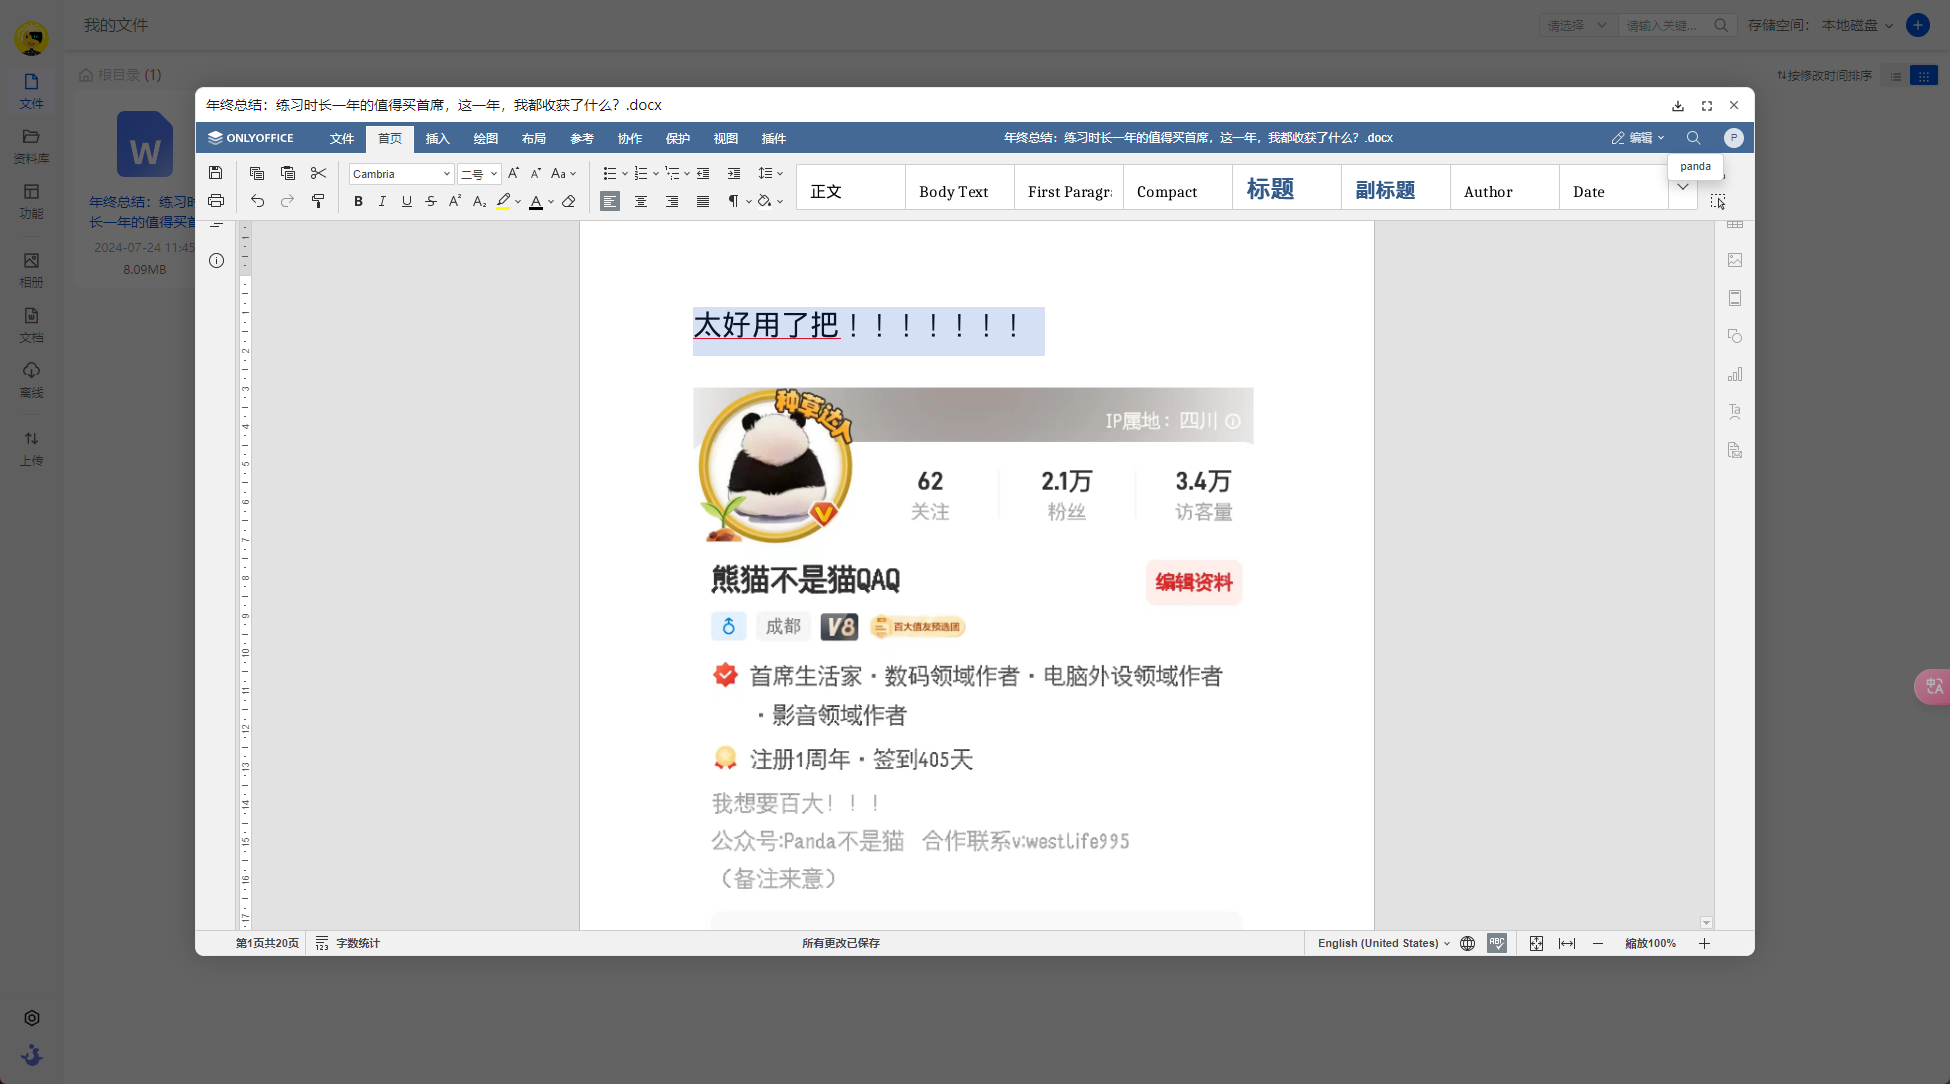The height and width of the screenshot is (1084, 1950).
Task: Expand the bullet list options
Action: tap(625, 173)
